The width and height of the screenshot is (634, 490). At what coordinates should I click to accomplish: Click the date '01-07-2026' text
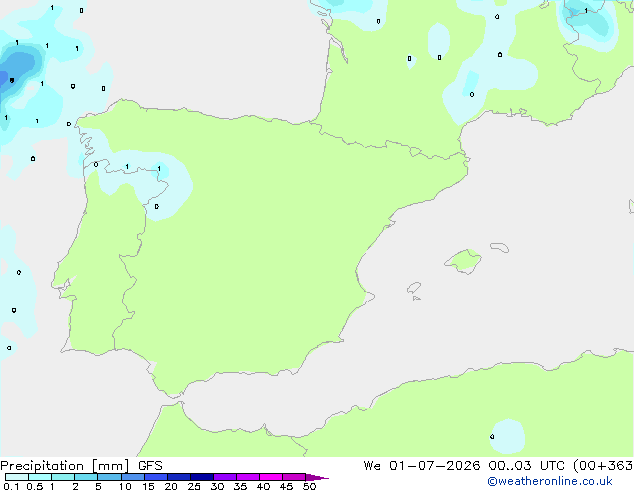click(435, 466)
